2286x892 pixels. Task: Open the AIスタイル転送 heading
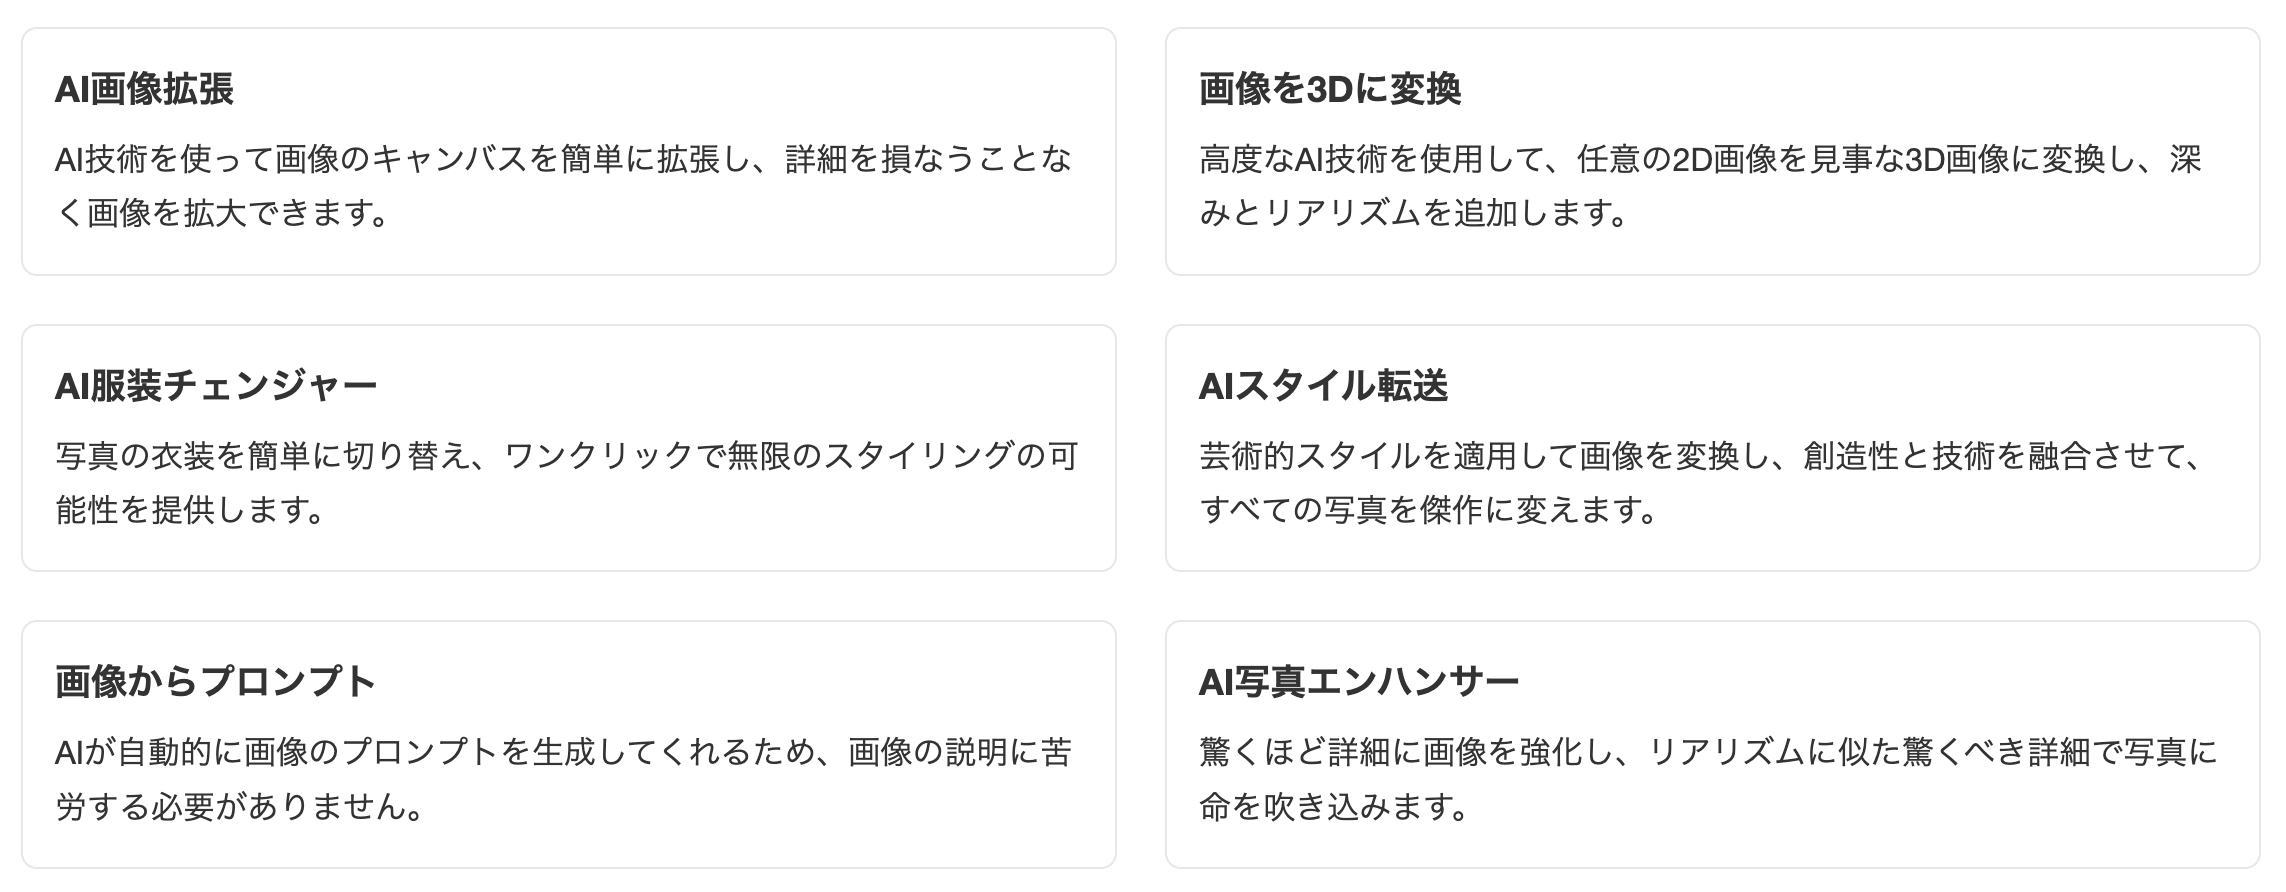[x=1323, y=386]
